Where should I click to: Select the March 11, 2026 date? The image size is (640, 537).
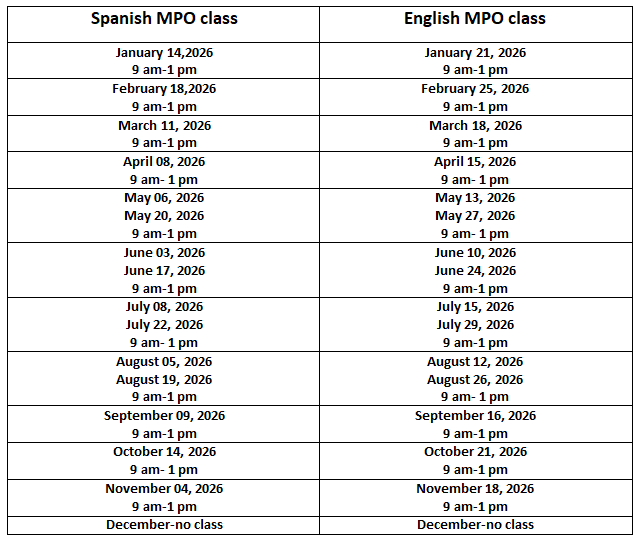click(x=164, y=126)
